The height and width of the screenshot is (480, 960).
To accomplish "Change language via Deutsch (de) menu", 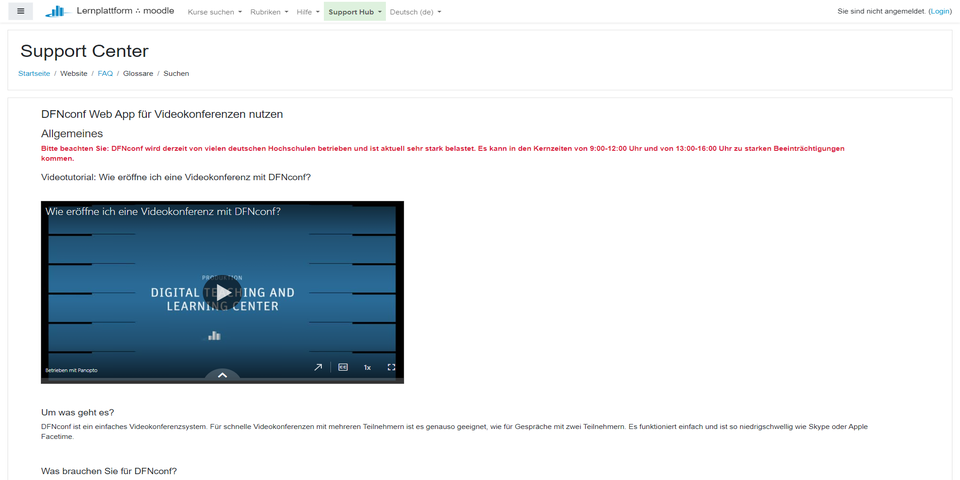I will click(x=415, y=12).
